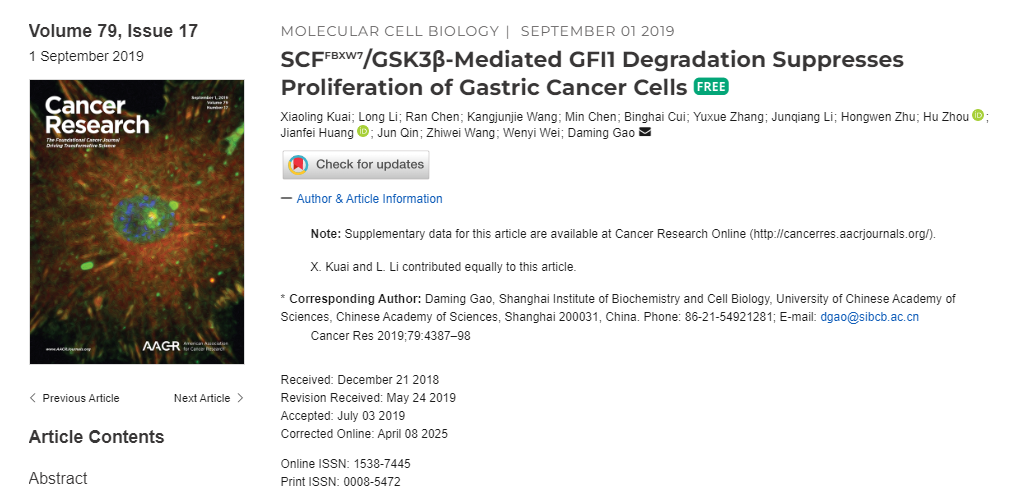Email dgao@sibcb.ac.cn link
This screenshot has width=1020, height=499.
tap(870, 317)
